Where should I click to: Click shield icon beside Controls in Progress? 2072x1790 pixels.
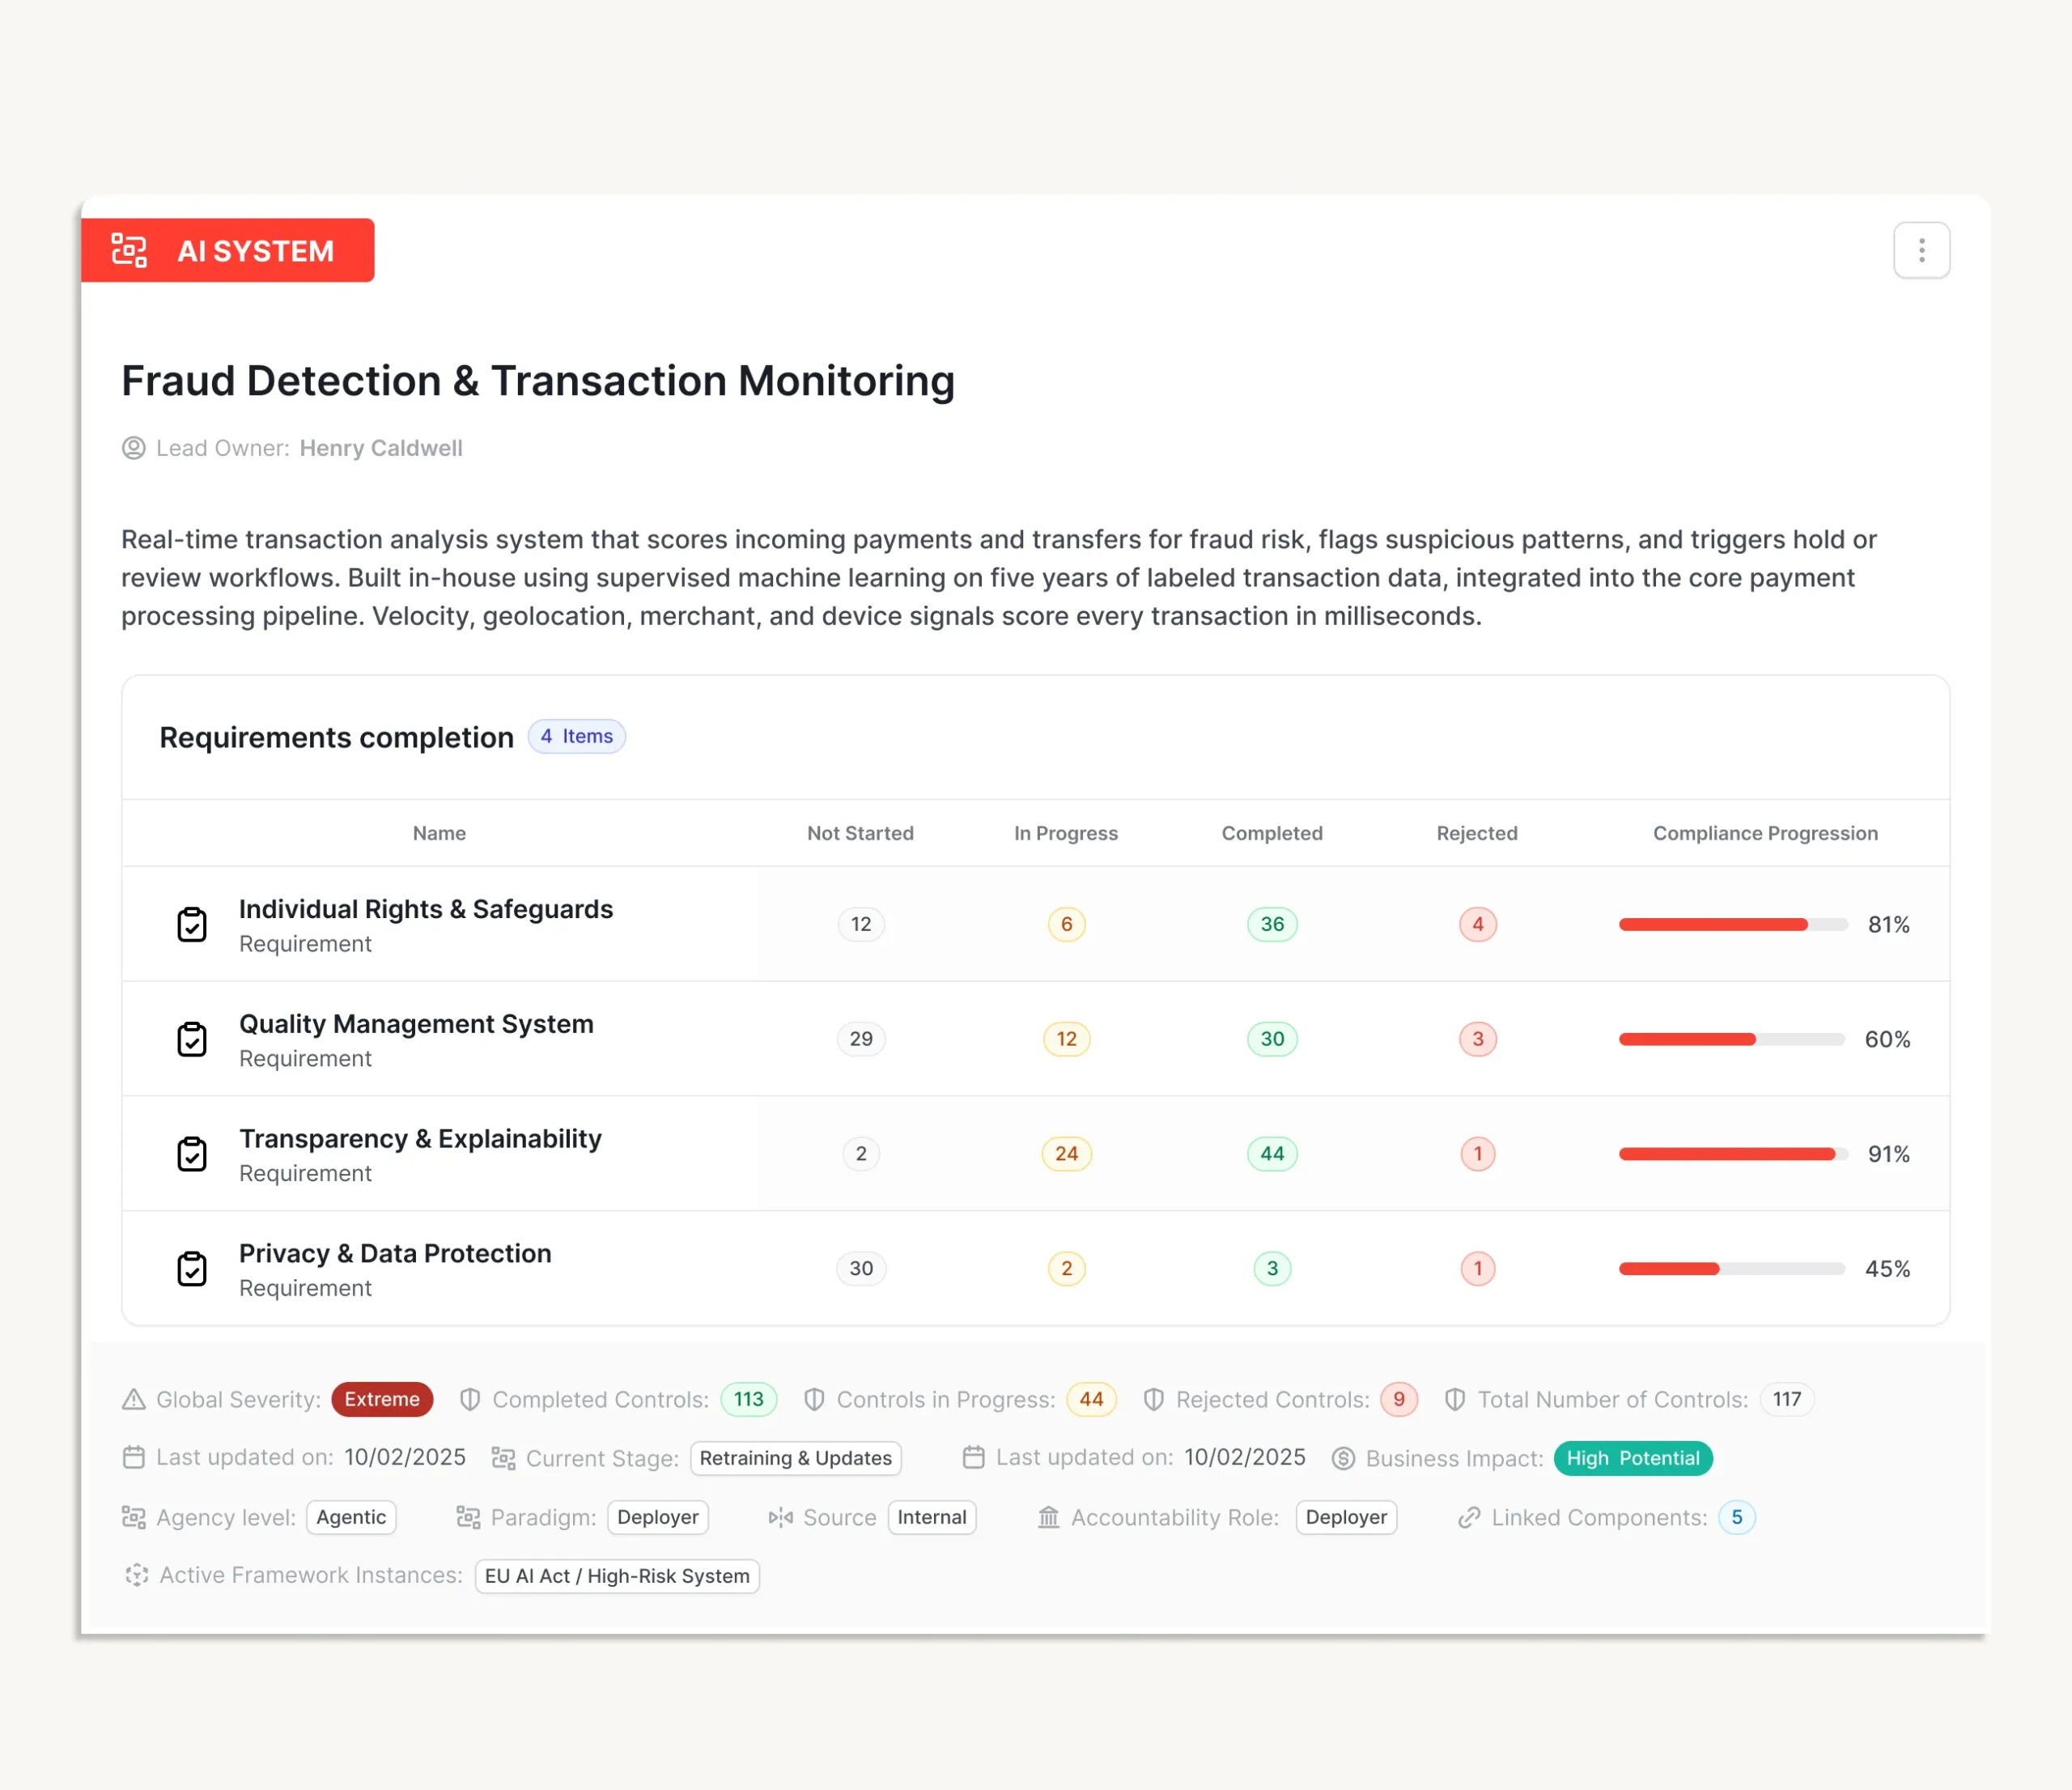814,1399
